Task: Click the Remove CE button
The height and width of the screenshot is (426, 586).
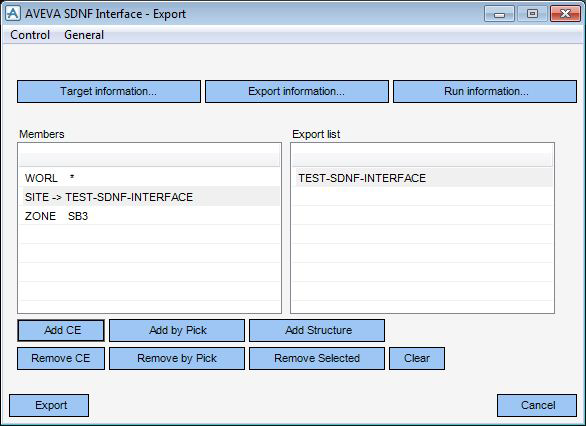Action: pyautogui.click(x=61, y=358)
